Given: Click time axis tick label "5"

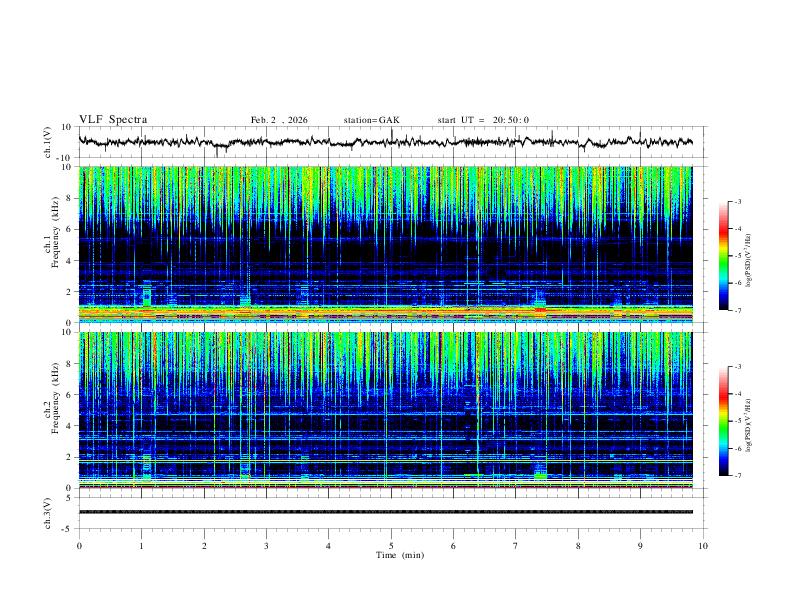Looking at the screenshot, I should 391,546.
